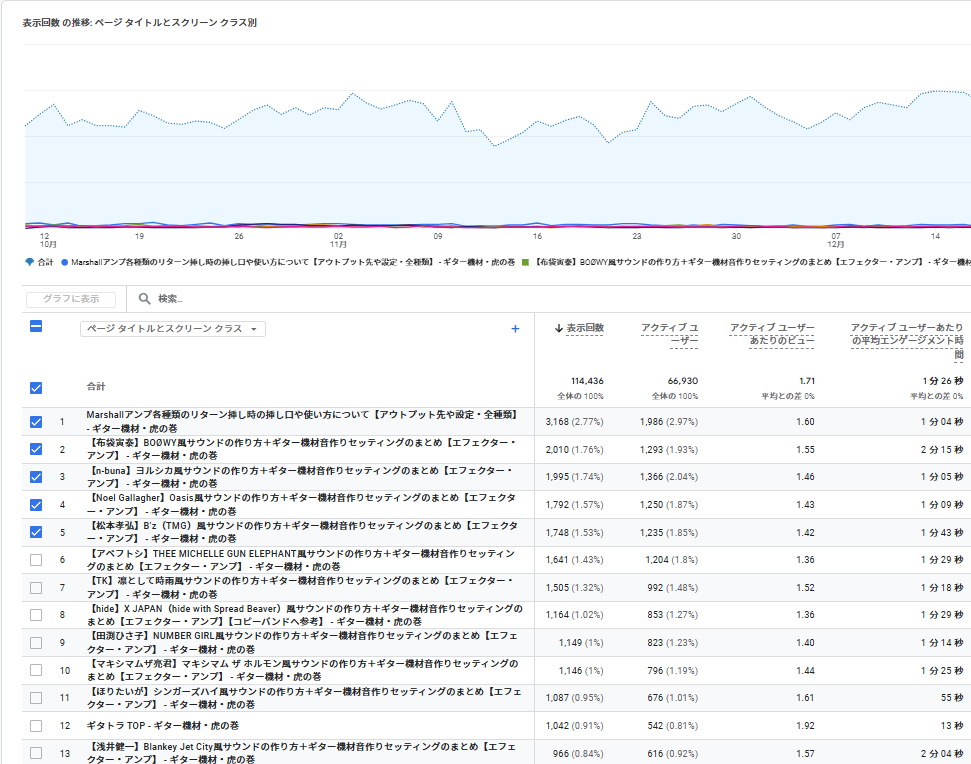The height and width of the screenshot is (764, 971).
Task: Click the blue minus select-all box in header
Action: point(36,326)
